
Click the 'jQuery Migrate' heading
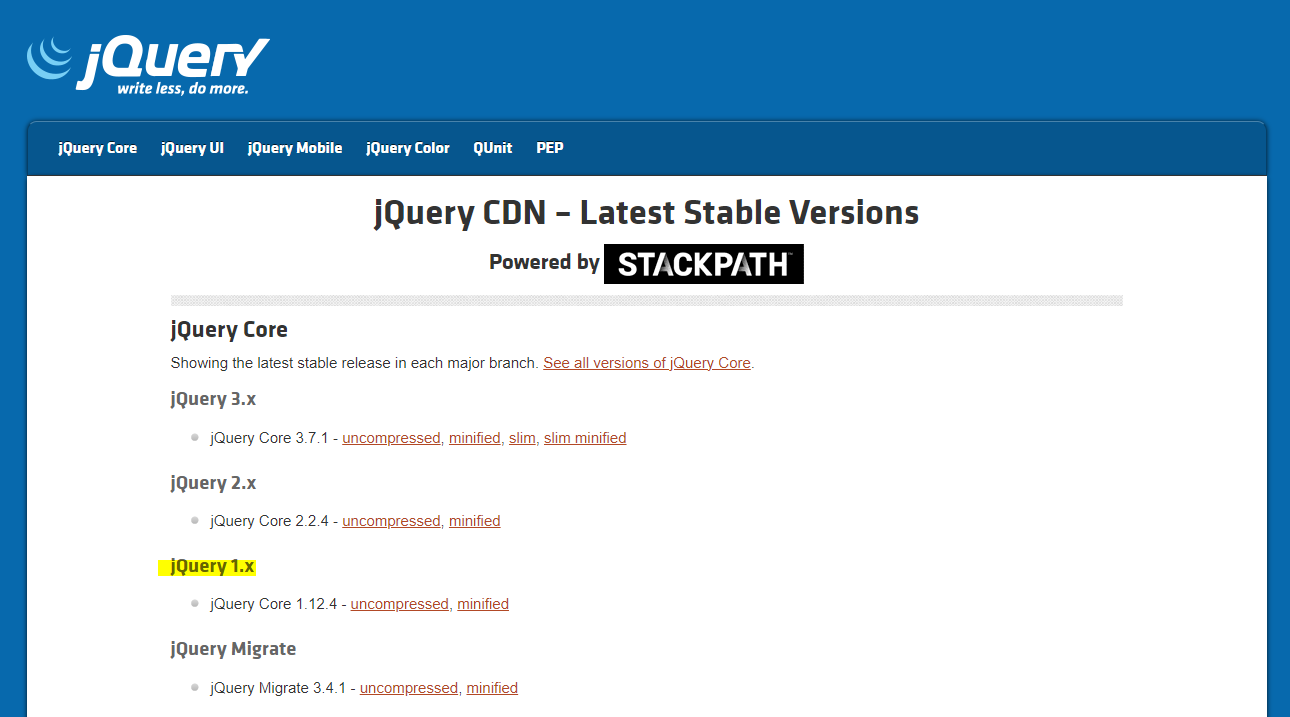233,649
